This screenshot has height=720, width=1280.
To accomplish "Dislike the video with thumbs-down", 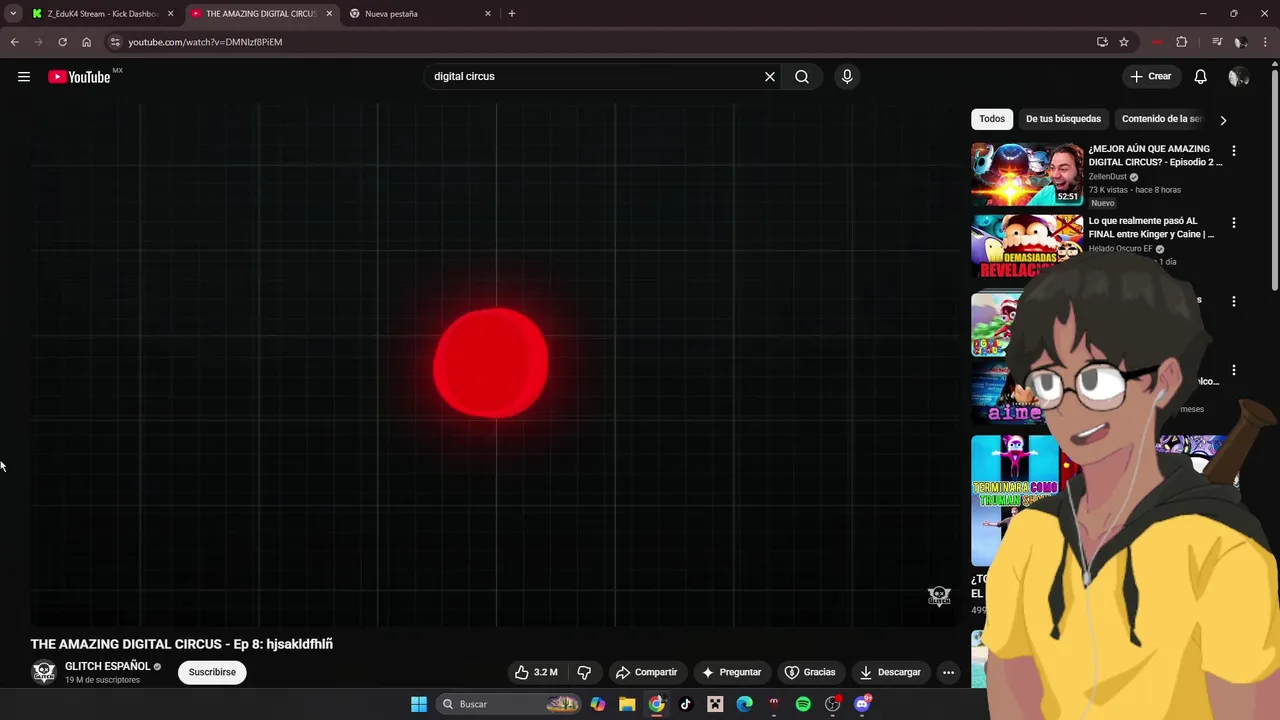I will point(584,672).
